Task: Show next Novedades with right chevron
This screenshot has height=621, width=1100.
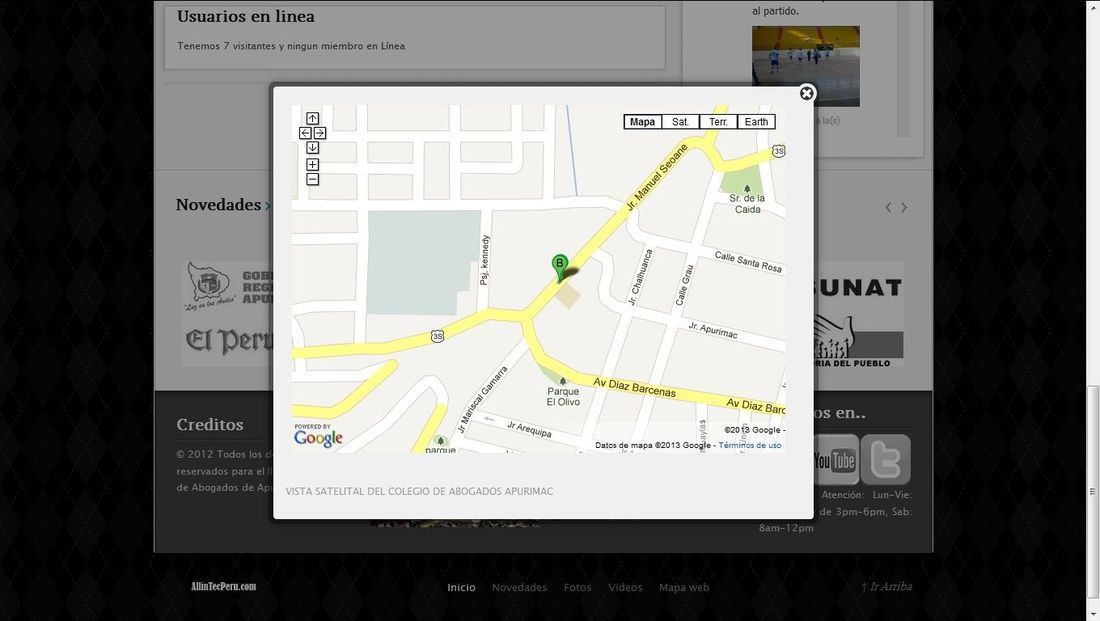Action: tap(904, 207)
